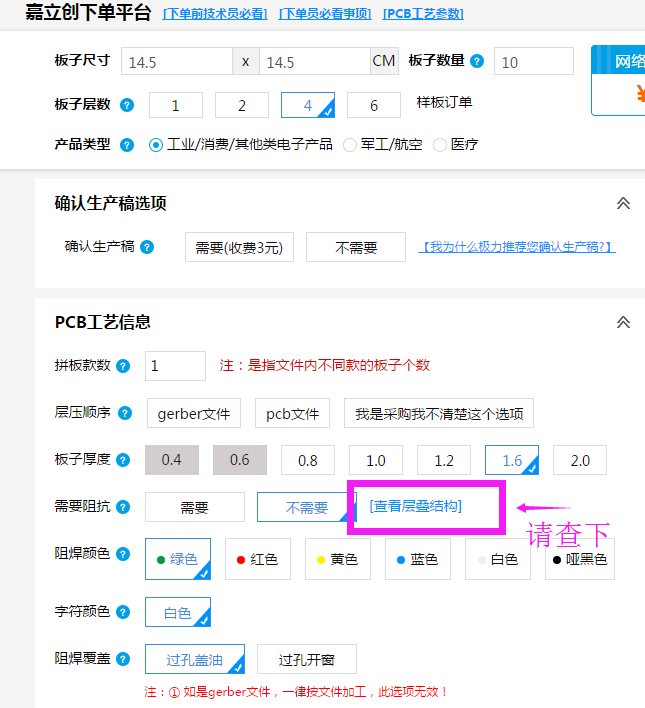Click the 板子数量 input field

533,61
